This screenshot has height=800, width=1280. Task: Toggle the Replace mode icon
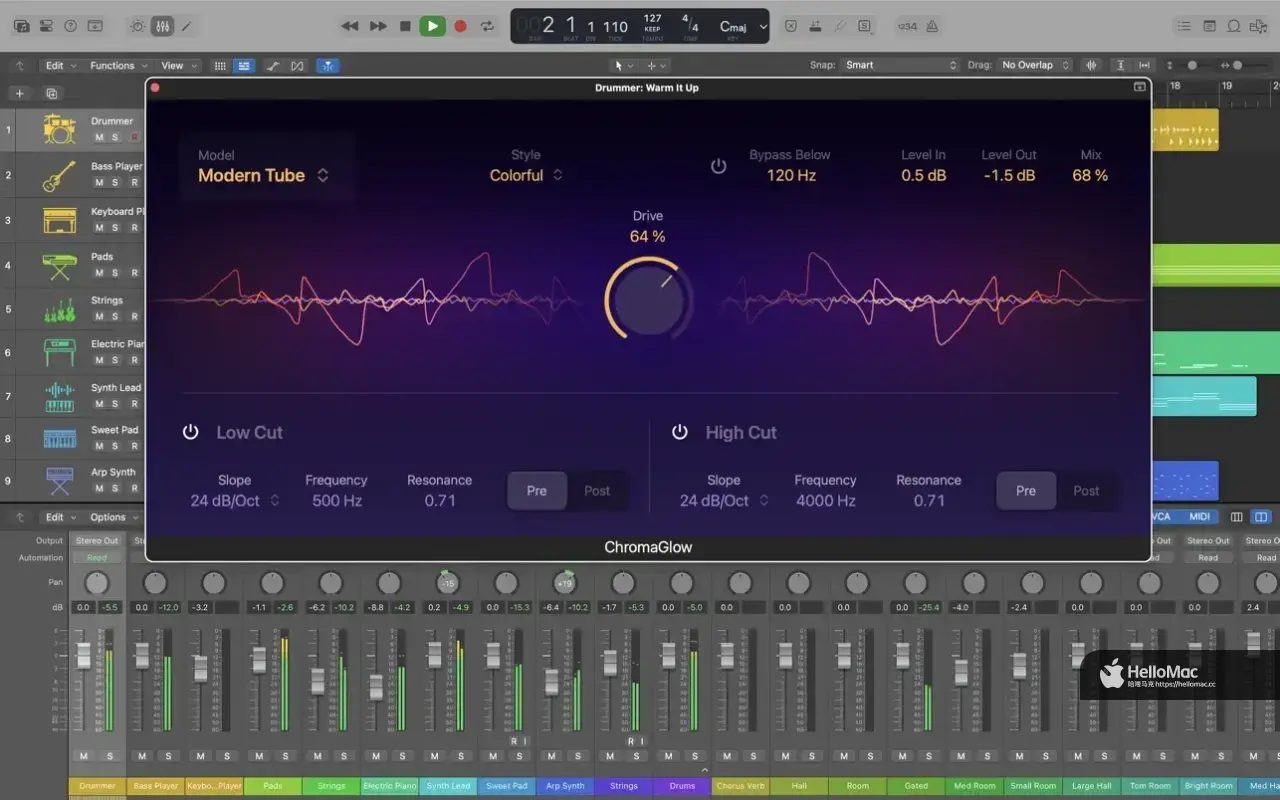[791, 26]
